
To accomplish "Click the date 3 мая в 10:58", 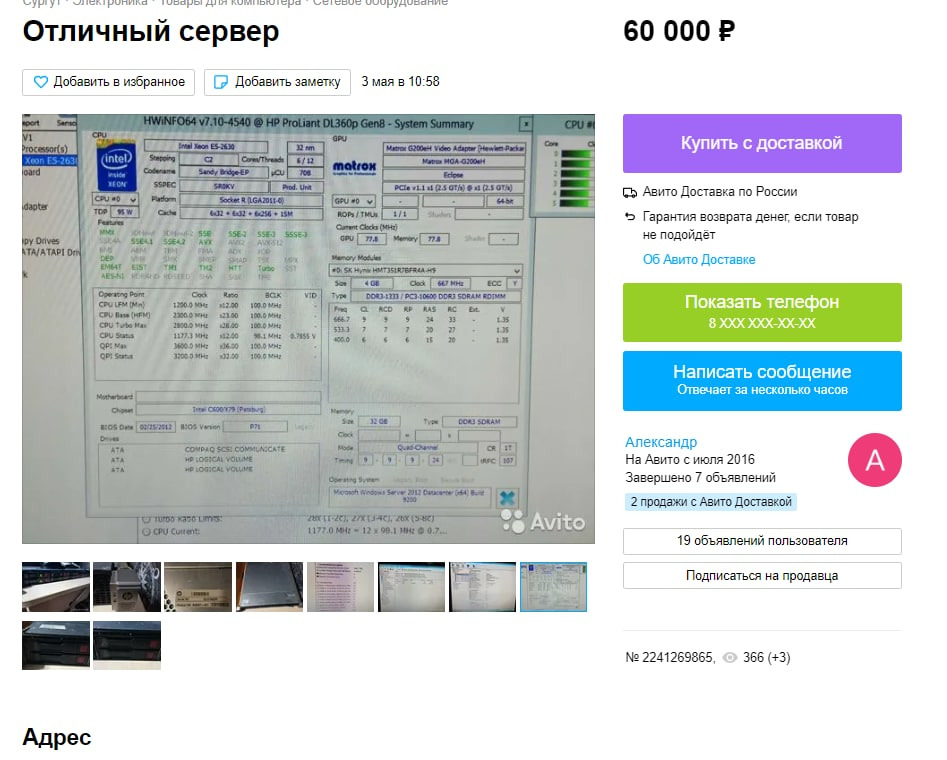I will 400,82.
